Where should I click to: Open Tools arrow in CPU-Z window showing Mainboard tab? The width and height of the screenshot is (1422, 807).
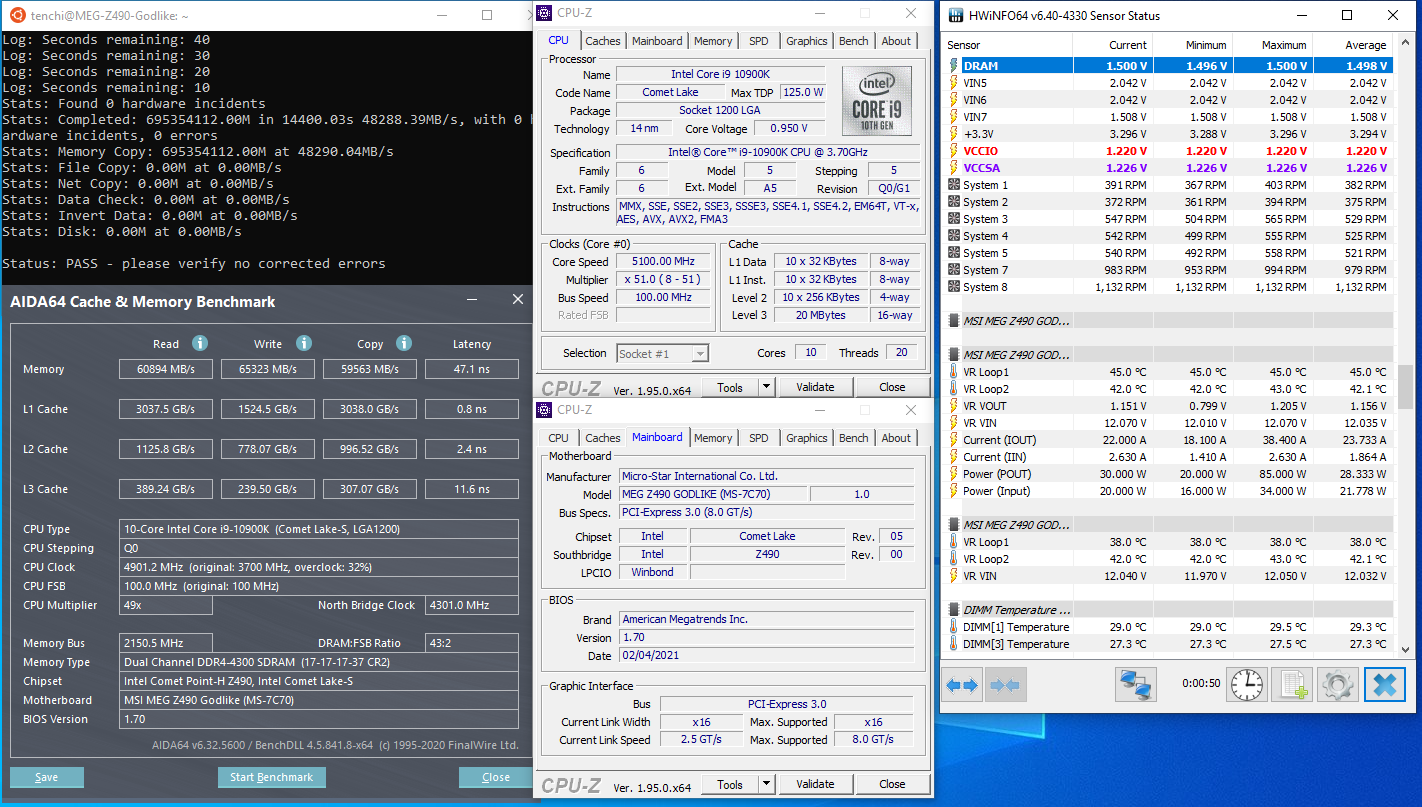point(766,784)
